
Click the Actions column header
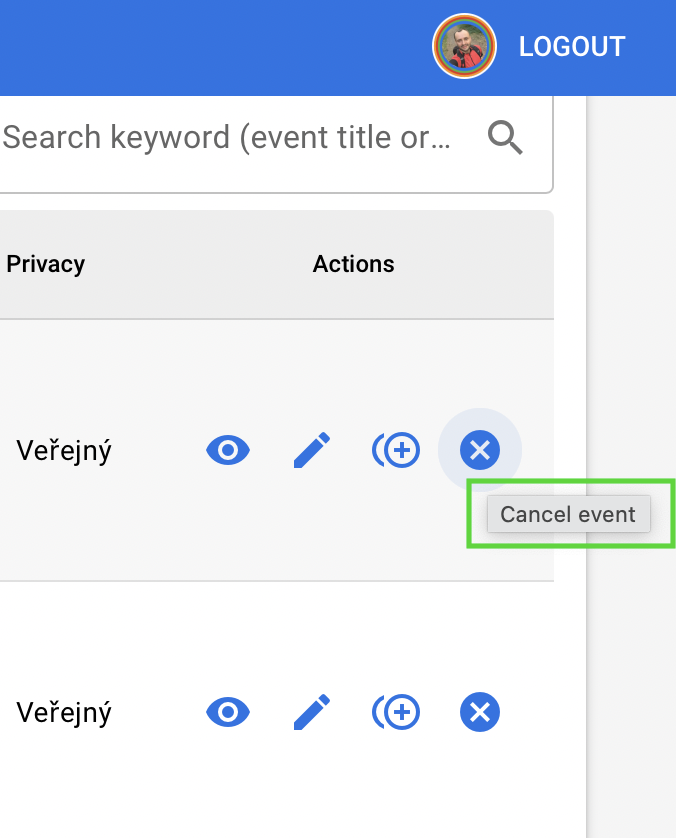point(354,264)
